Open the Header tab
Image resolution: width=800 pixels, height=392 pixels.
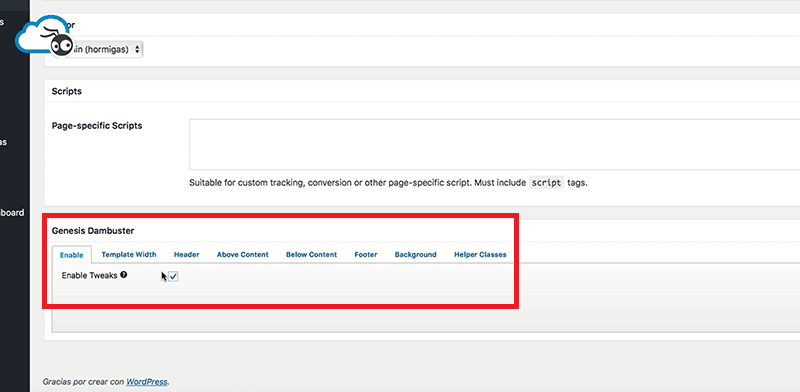click(x=186, y=254)
